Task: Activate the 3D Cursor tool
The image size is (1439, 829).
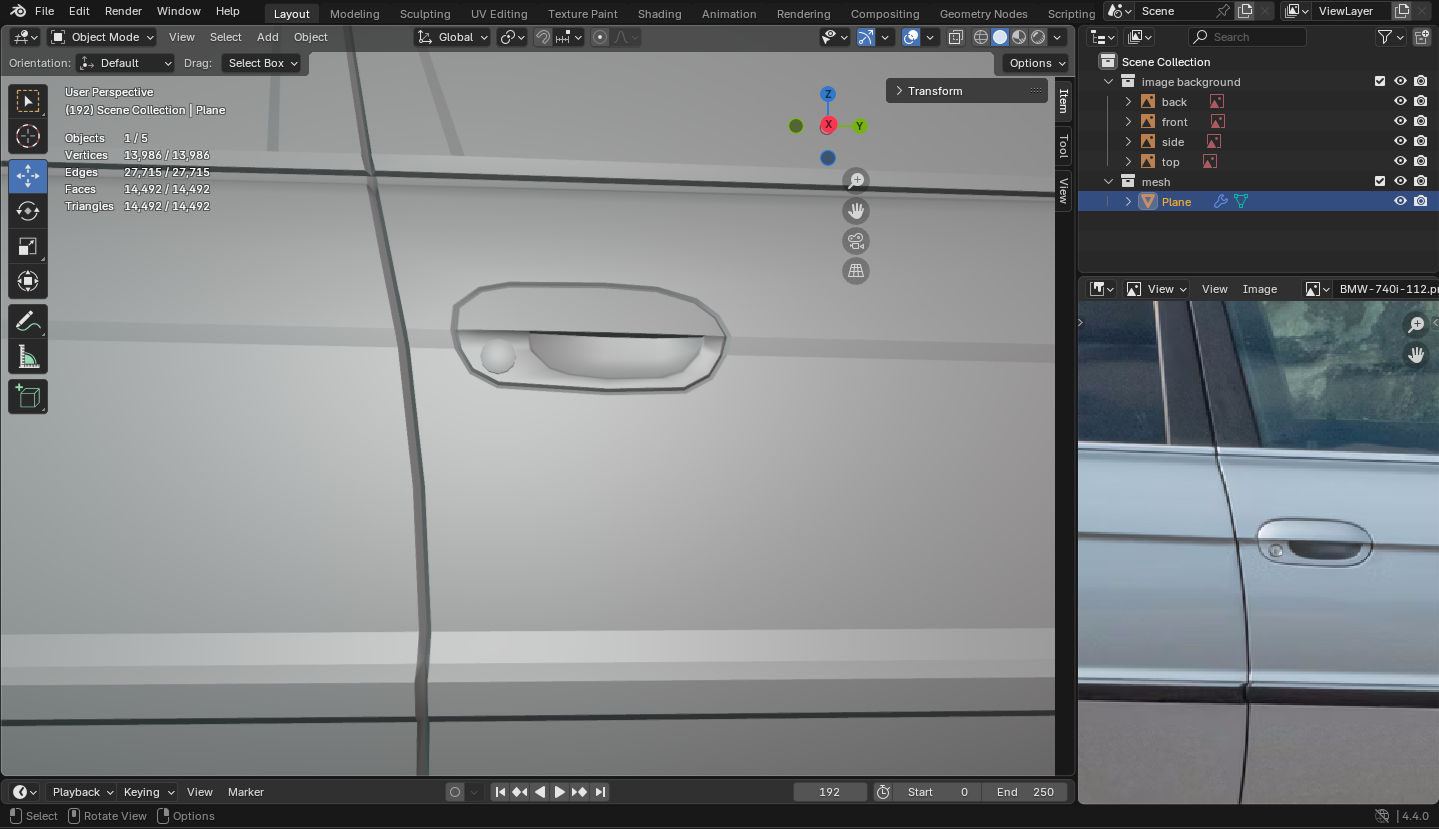Action: point(28,137)
